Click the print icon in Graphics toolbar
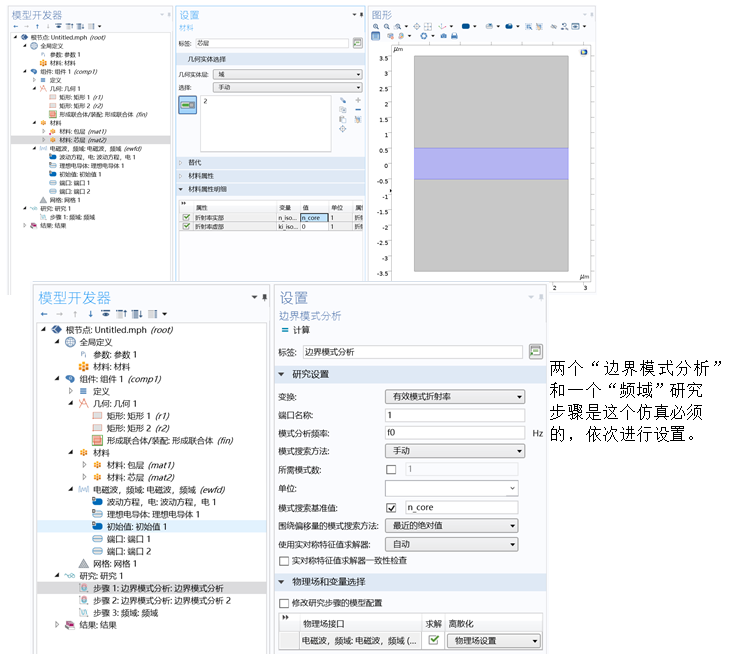Viewport: 739px width, 654px height. pyautogui.click(x=454, y=36)
